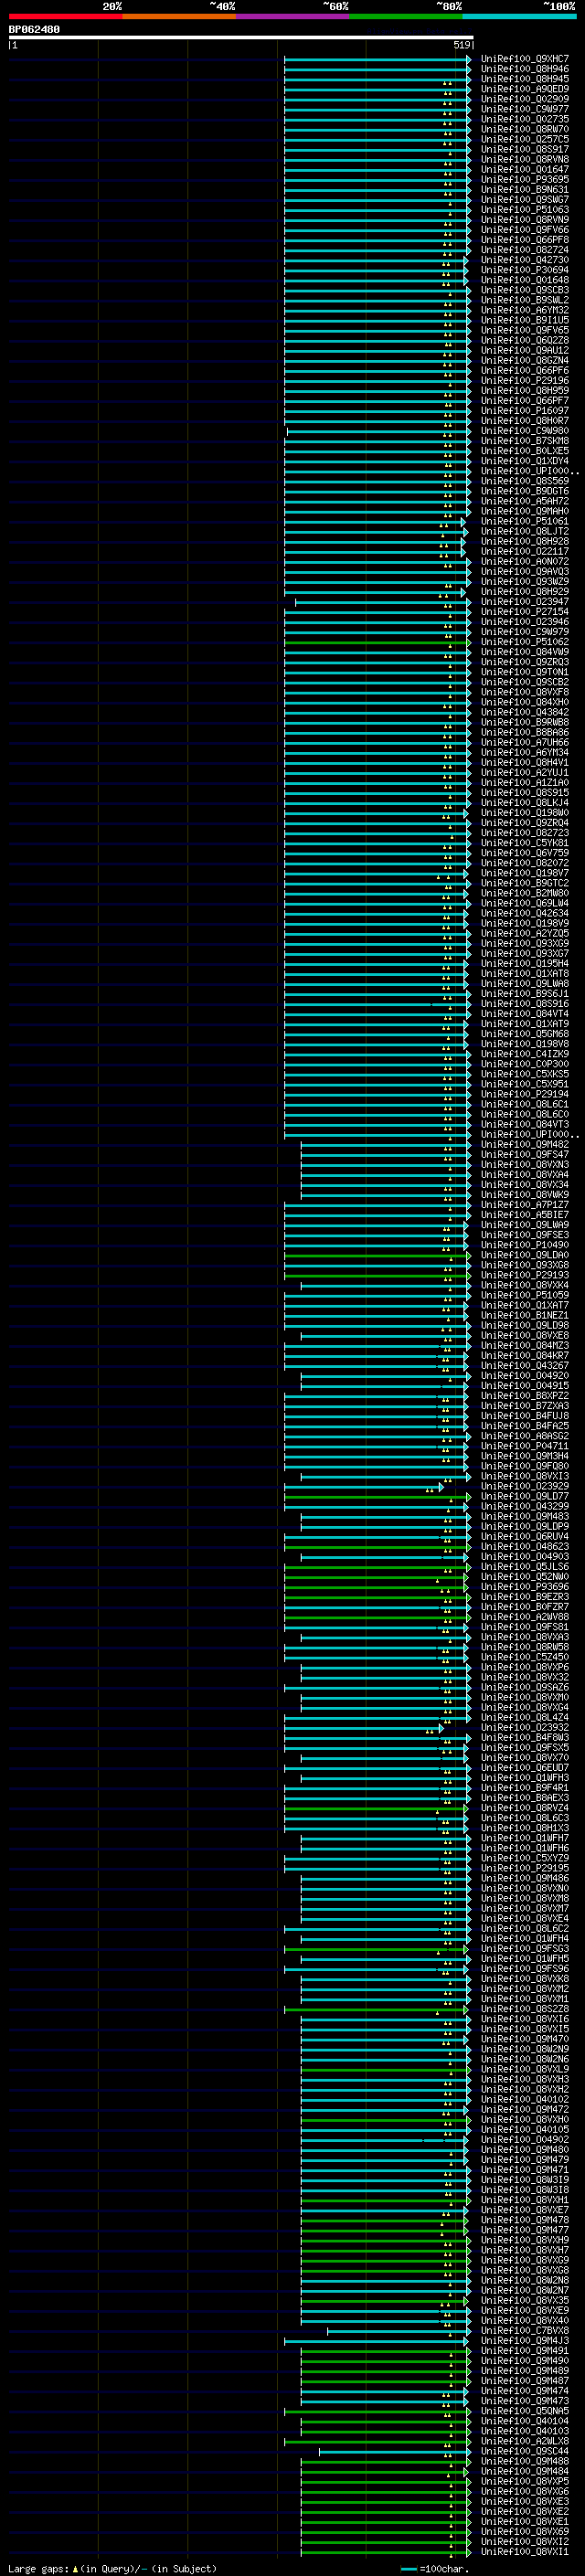Screen dimensions: 585x2576
Task: Open hit UniRef100_Q02909
Action: click(525, 99)
